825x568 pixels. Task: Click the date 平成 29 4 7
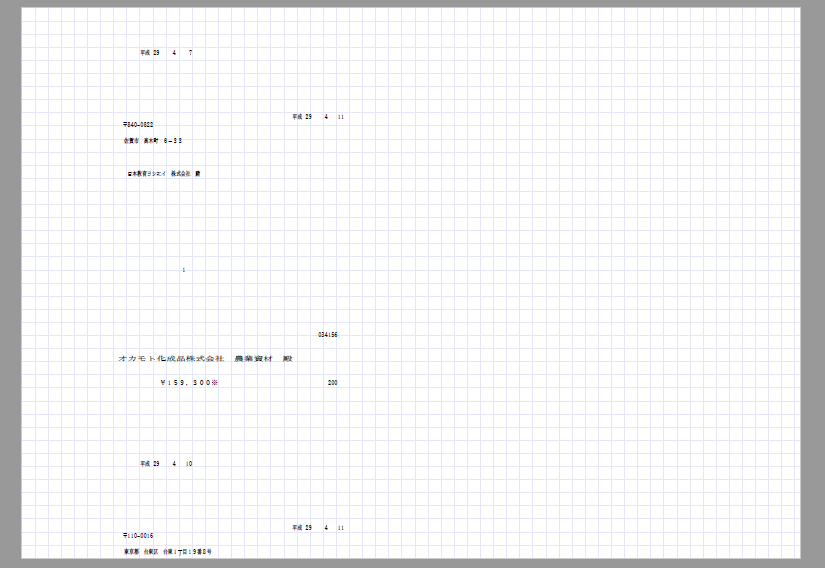[x=166, y=52]
